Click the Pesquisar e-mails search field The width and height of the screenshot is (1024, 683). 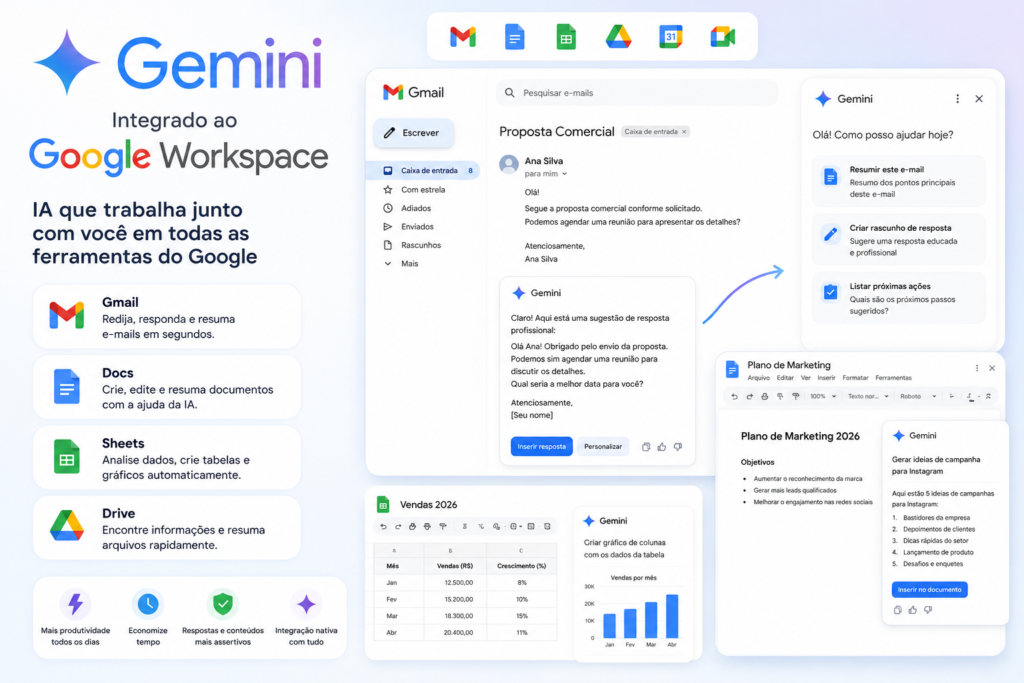pyautogui.click(x=637, y=93)
